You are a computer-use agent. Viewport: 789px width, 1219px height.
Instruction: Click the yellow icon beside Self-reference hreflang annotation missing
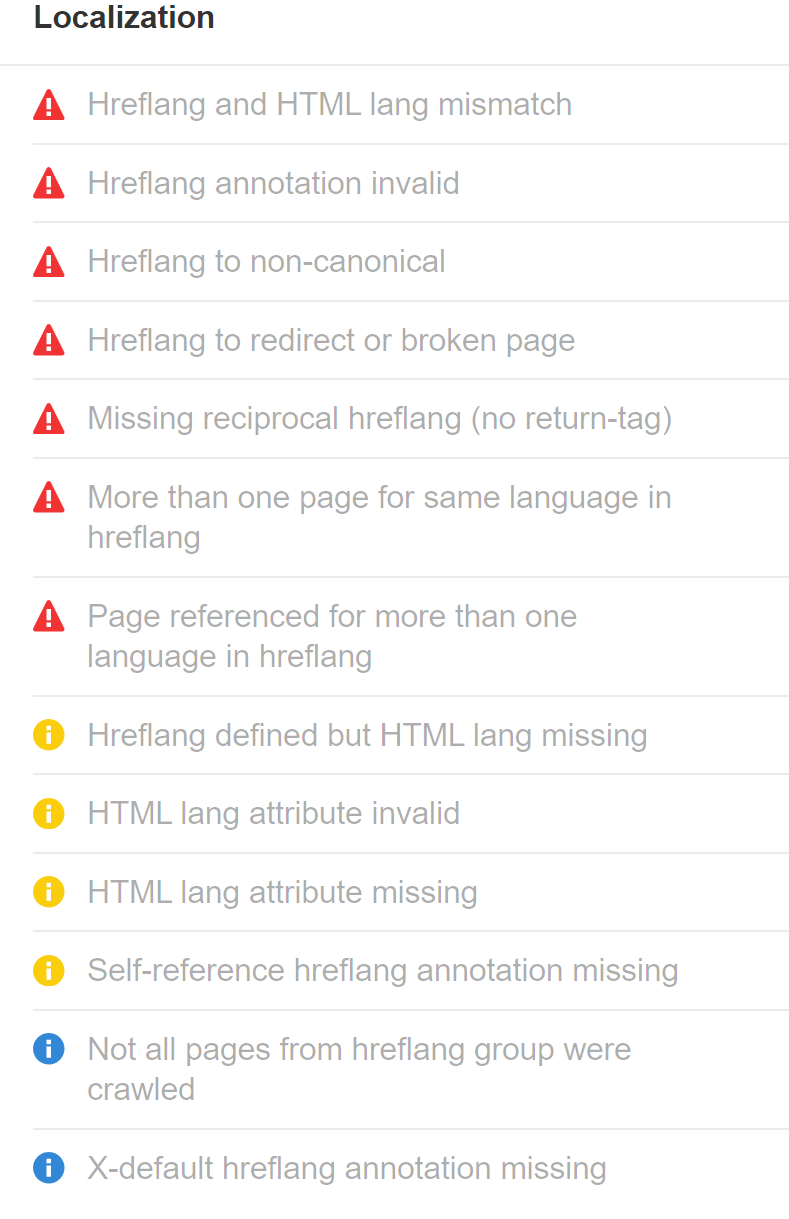click(48, 970)
